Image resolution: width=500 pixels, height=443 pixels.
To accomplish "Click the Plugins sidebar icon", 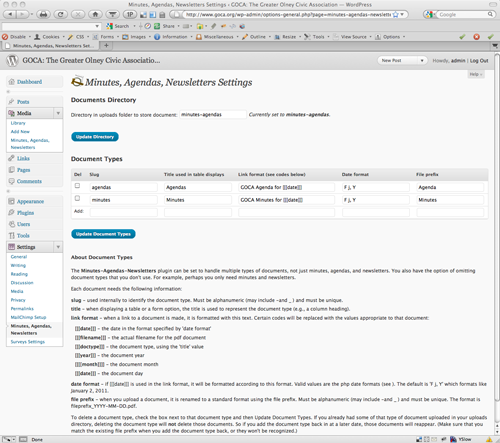I will coord(12,213).
